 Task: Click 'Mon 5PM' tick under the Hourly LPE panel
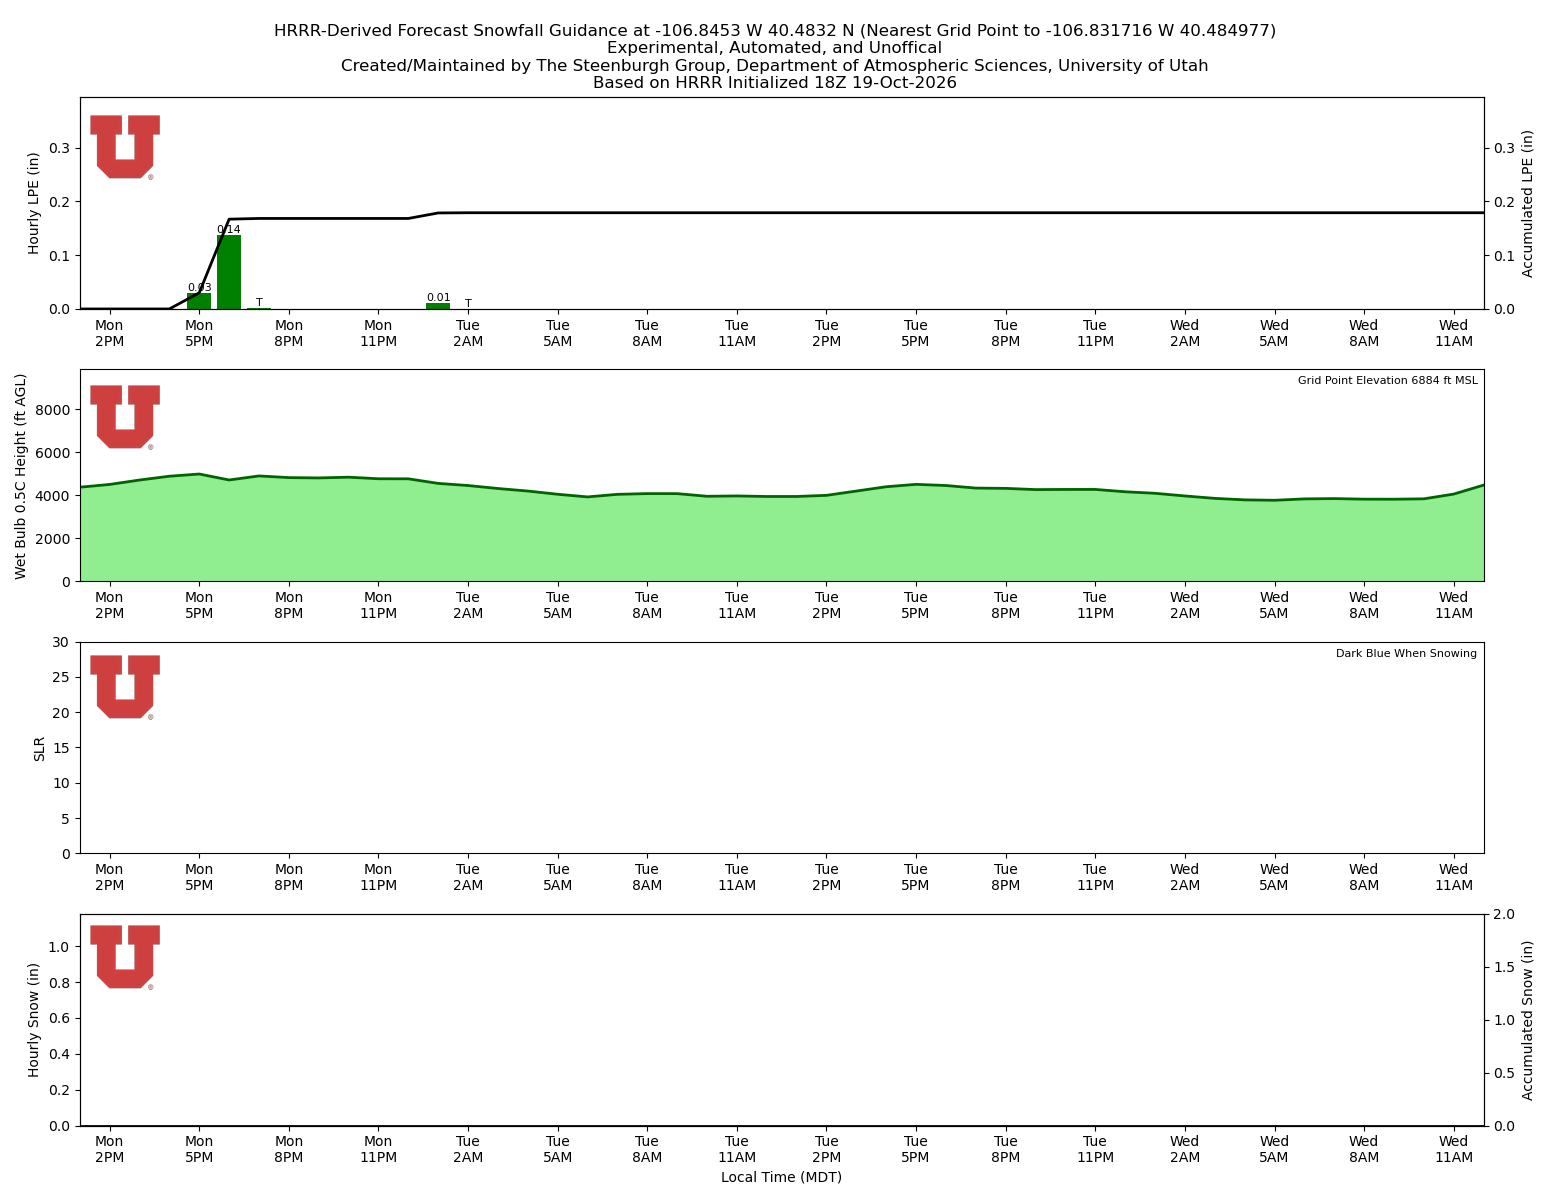199,333
